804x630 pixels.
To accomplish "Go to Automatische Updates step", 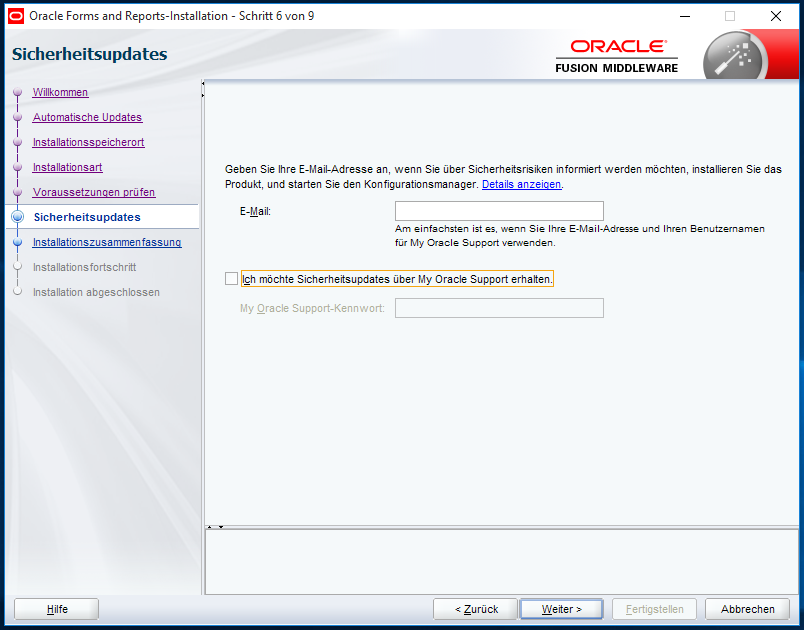I will (x=88, y=117).
